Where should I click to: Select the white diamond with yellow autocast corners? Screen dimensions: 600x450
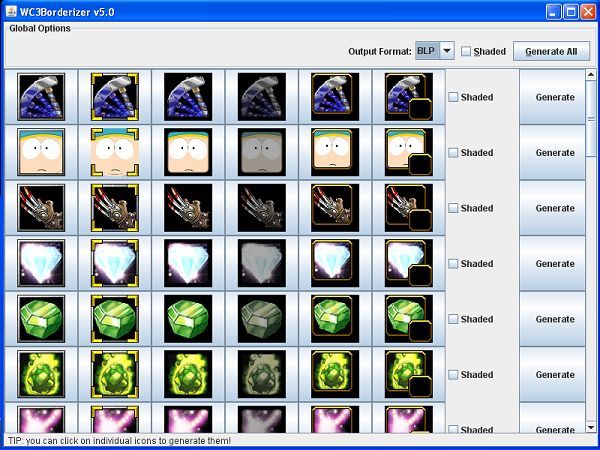[115, 263]
